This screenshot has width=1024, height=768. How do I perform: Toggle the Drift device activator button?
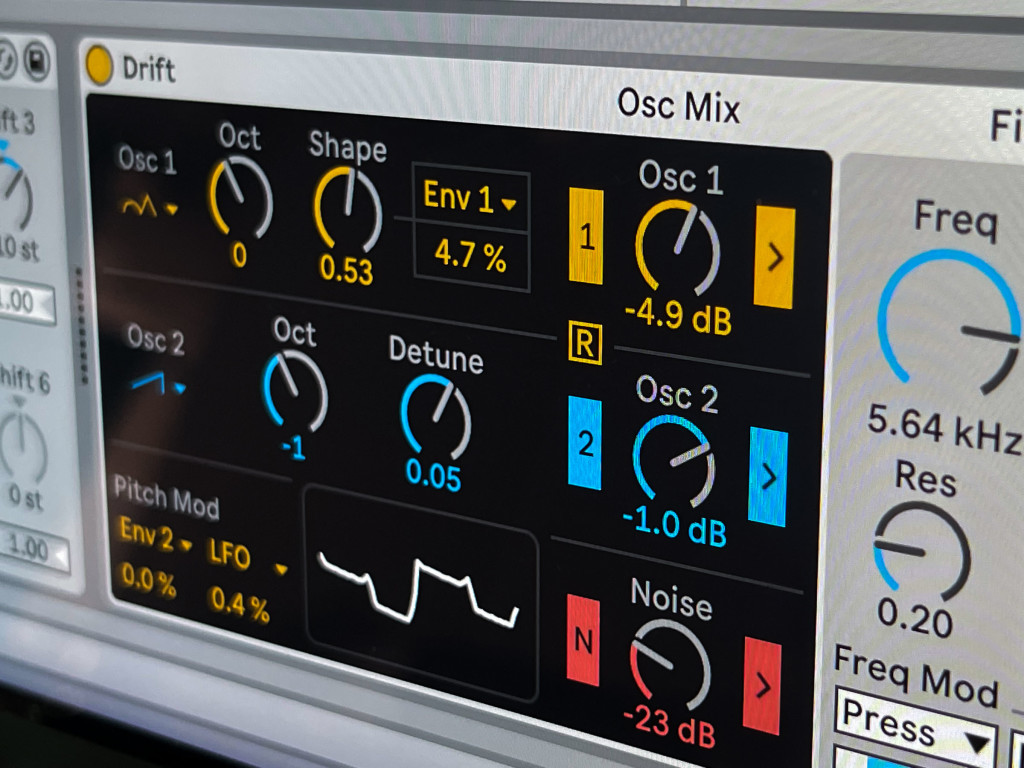(x=99, y=65)
